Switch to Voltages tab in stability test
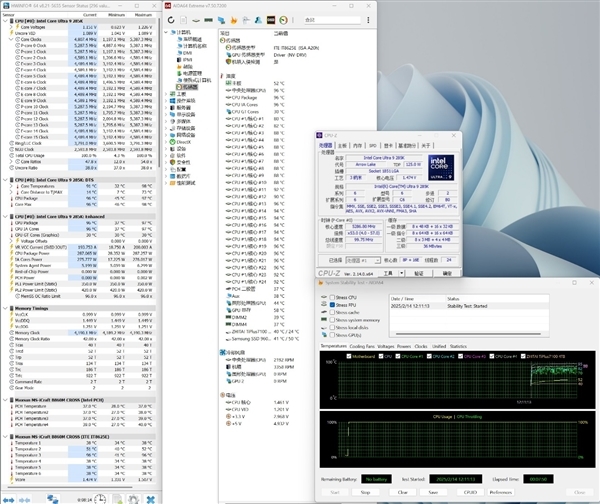The width and height of the screenshot is (600, 504). click(386, 346)
